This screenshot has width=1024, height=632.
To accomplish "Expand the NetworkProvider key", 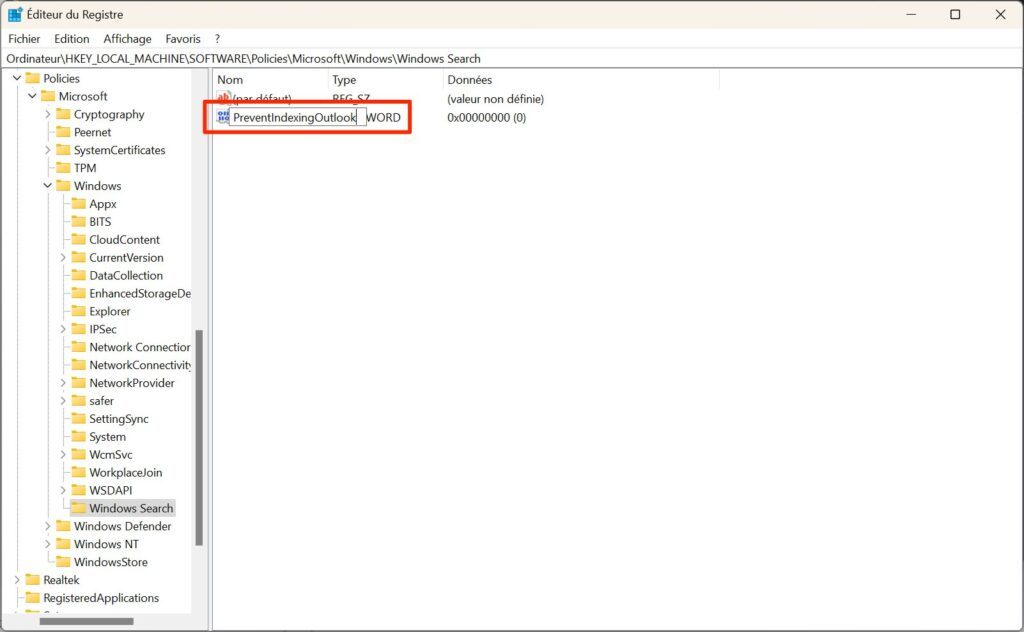I will [63, 383].
